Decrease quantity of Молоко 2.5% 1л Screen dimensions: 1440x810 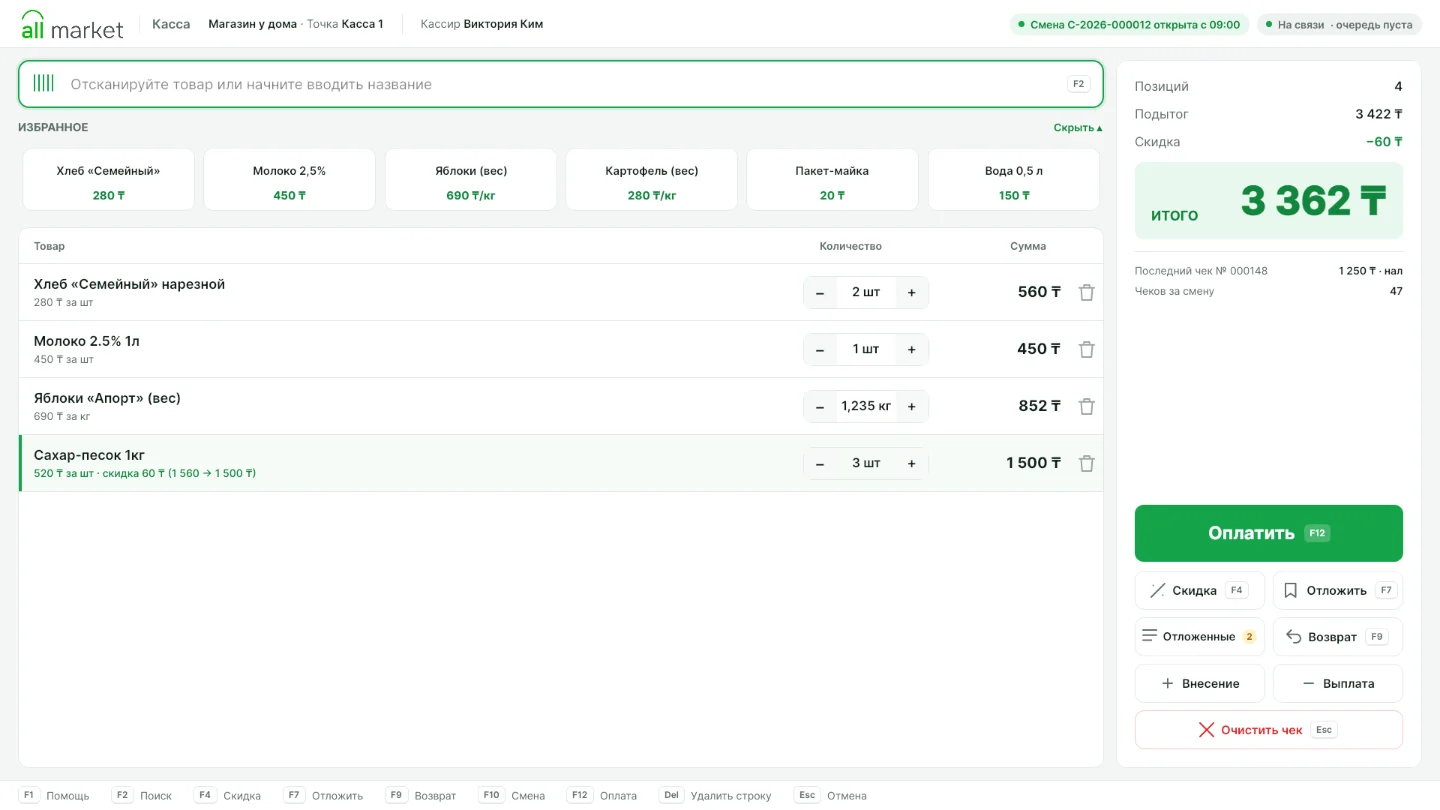[820, 349]
